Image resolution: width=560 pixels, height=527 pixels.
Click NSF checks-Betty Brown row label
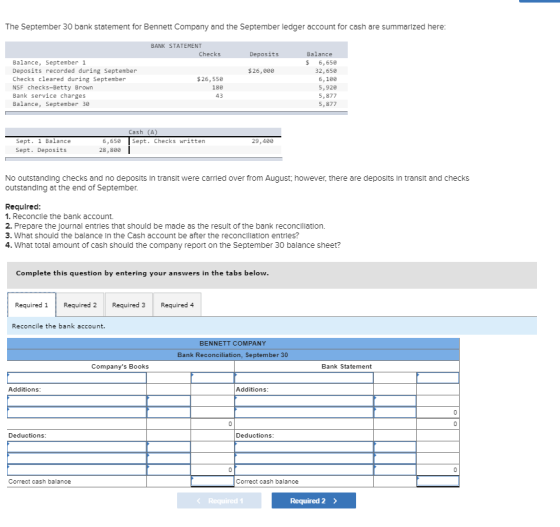[x=52, y=87]
